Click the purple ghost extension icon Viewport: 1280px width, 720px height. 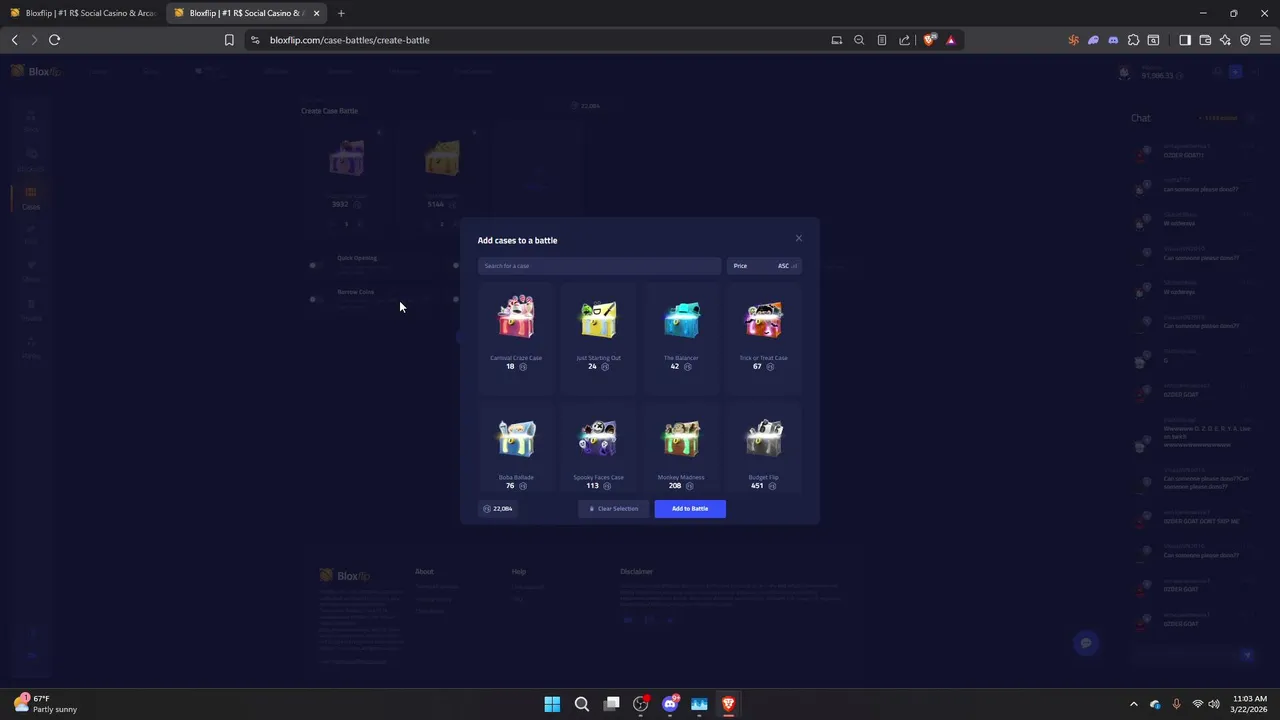pyautogui.click(x=1093, y=40)
